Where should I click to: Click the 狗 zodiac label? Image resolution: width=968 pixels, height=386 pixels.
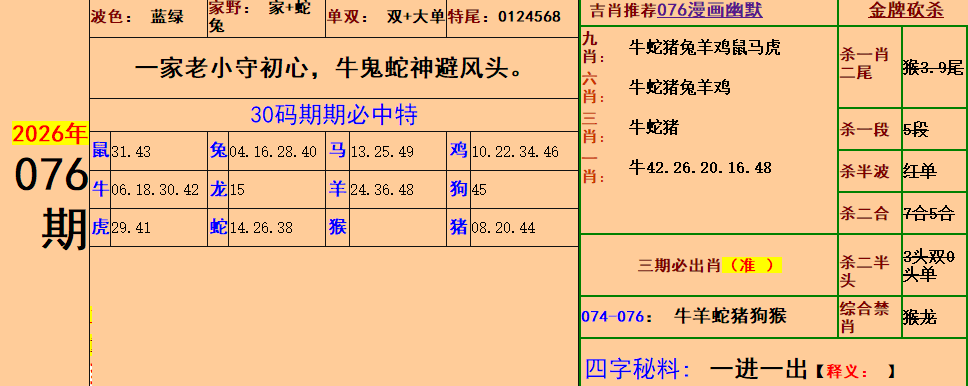[x=458, y=188]
